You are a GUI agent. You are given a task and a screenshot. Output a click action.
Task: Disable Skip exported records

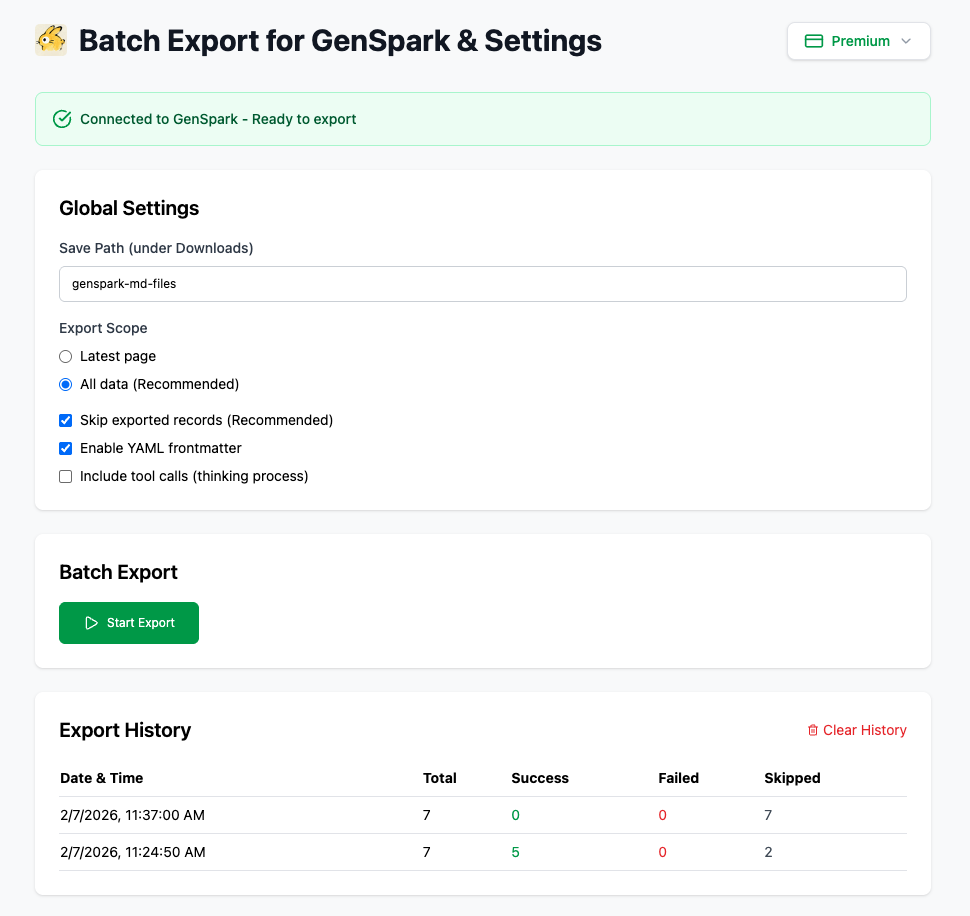point(65,420)
